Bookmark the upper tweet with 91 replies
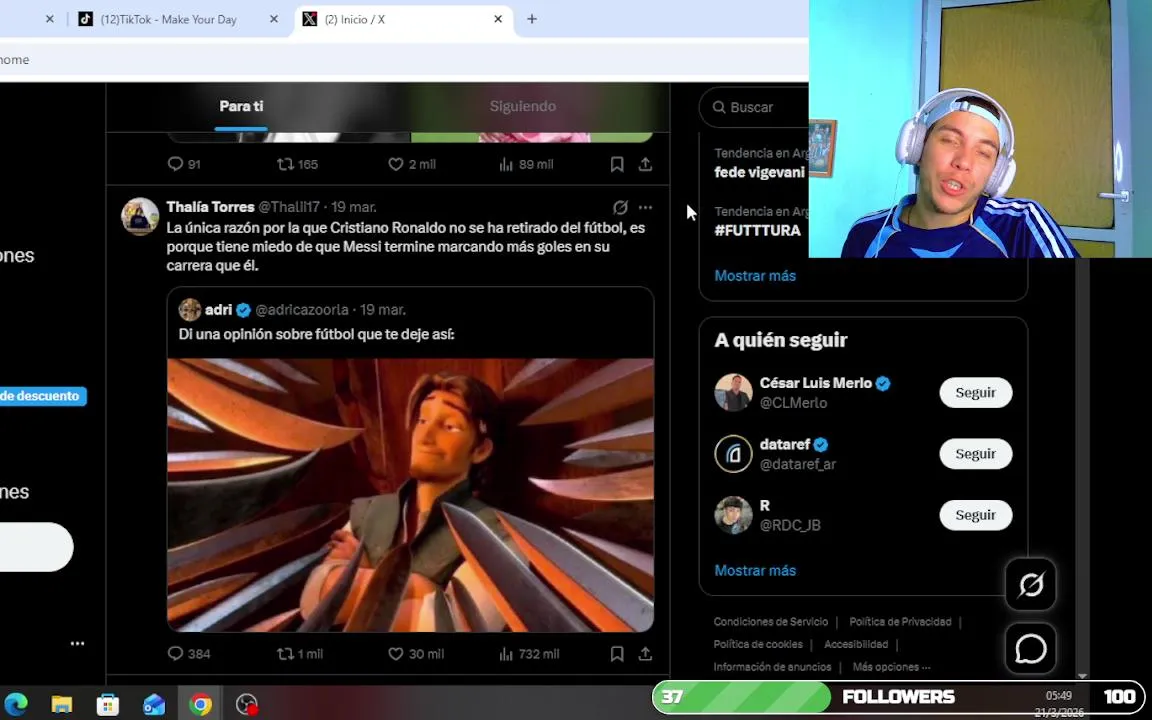The image size is (1152, 720). 617,164
